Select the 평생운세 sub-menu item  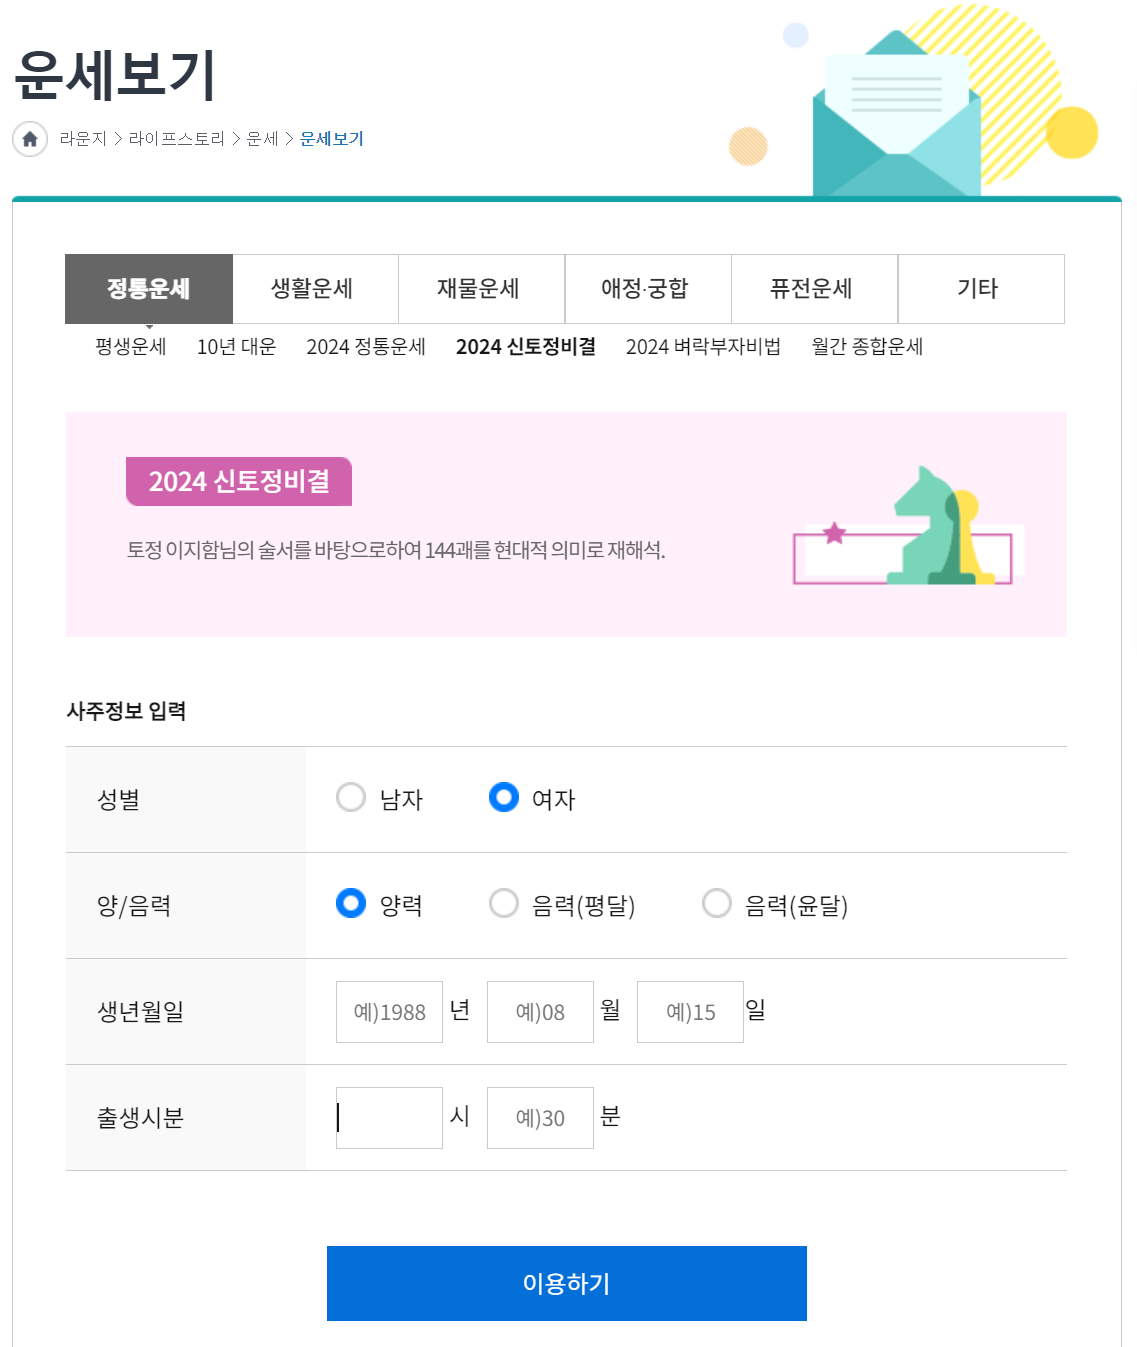pos(128,346)
